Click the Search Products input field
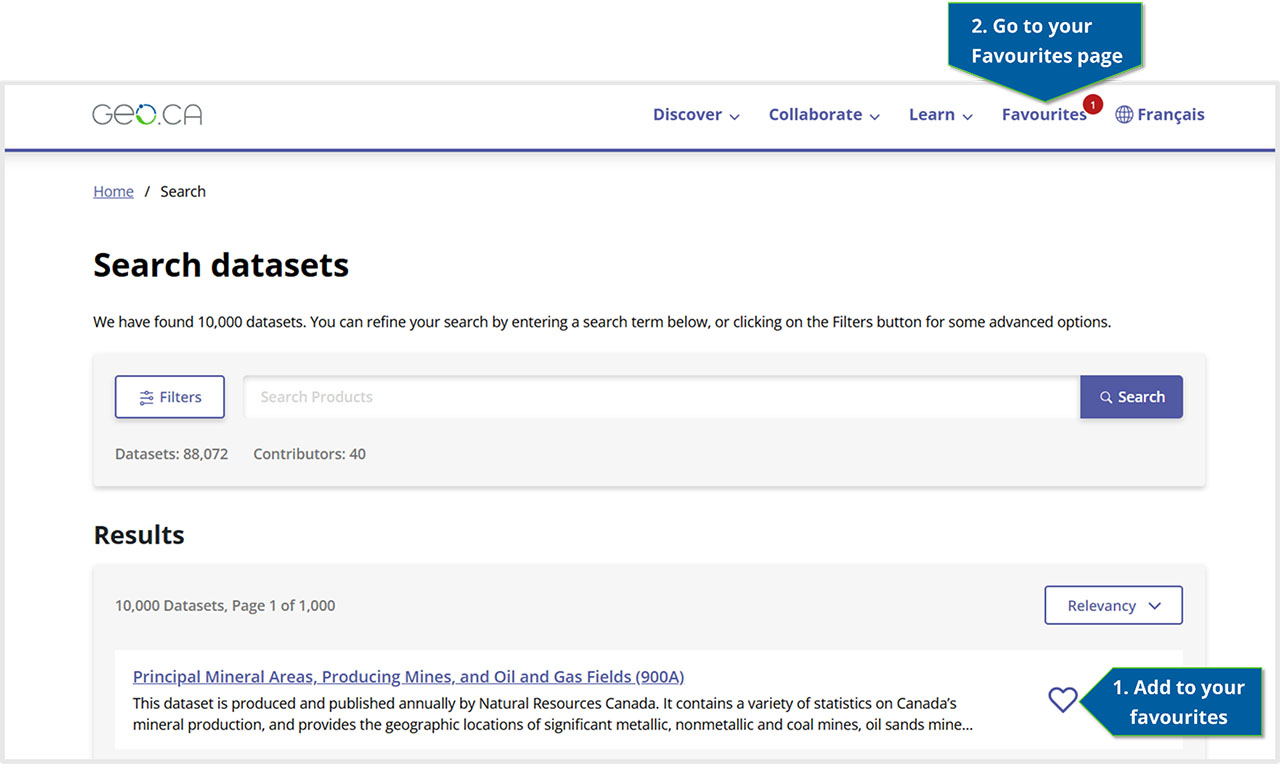This screenshot has height=764, width=1280. tap(660, 396)
